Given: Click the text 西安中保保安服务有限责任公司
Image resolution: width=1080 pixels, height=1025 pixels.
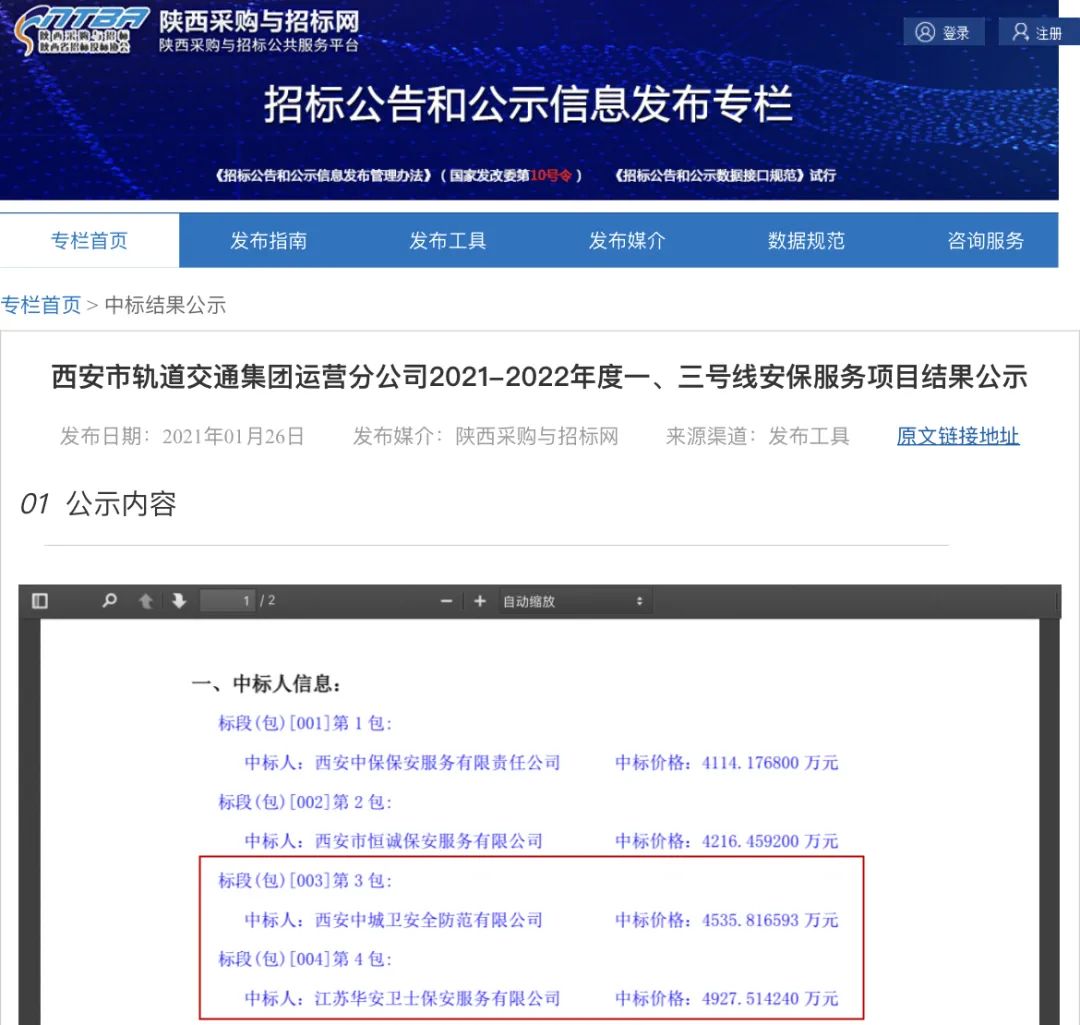Looking at the screenshot, I should 437,763.
